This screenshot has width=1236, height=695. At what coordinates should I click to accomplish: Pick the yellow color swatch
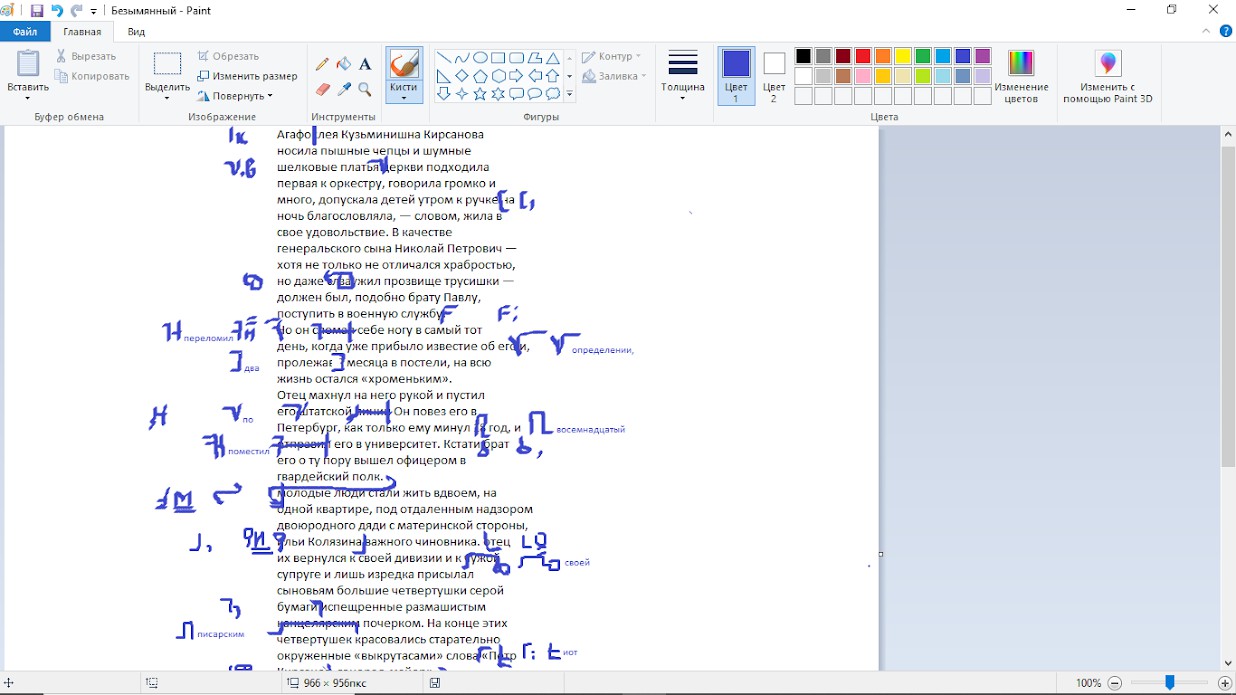(903, 56)
